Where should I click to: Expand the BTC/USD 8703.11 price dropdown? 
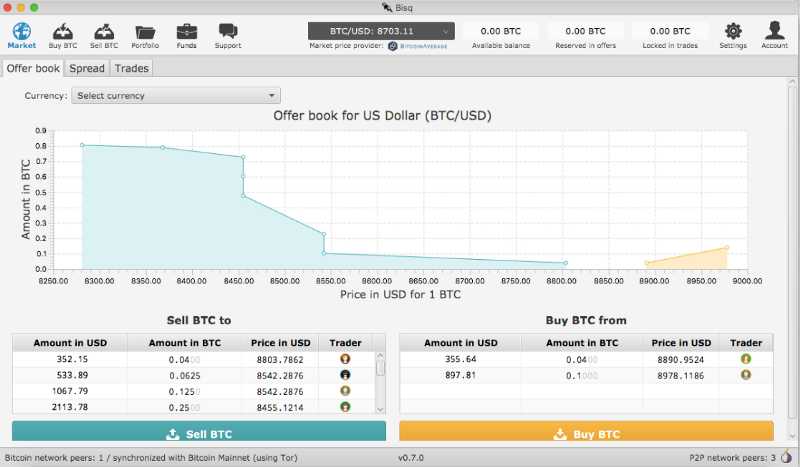click(381, 31)
